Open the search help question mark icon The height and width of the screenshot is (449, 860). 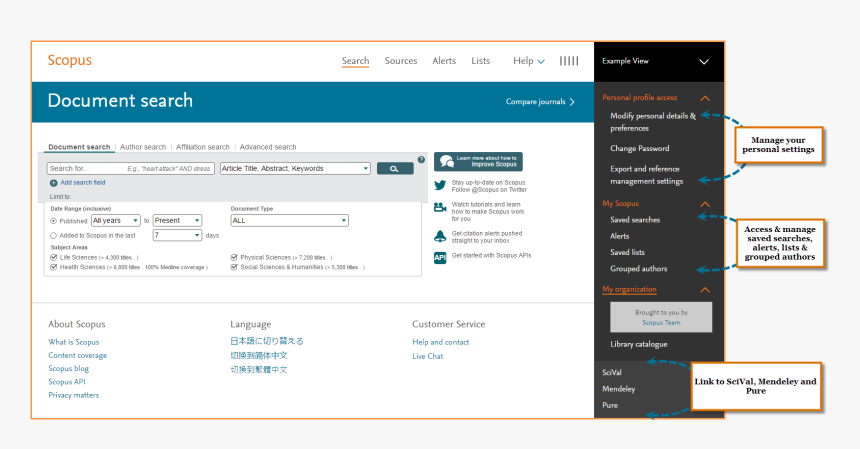point(421,160)
